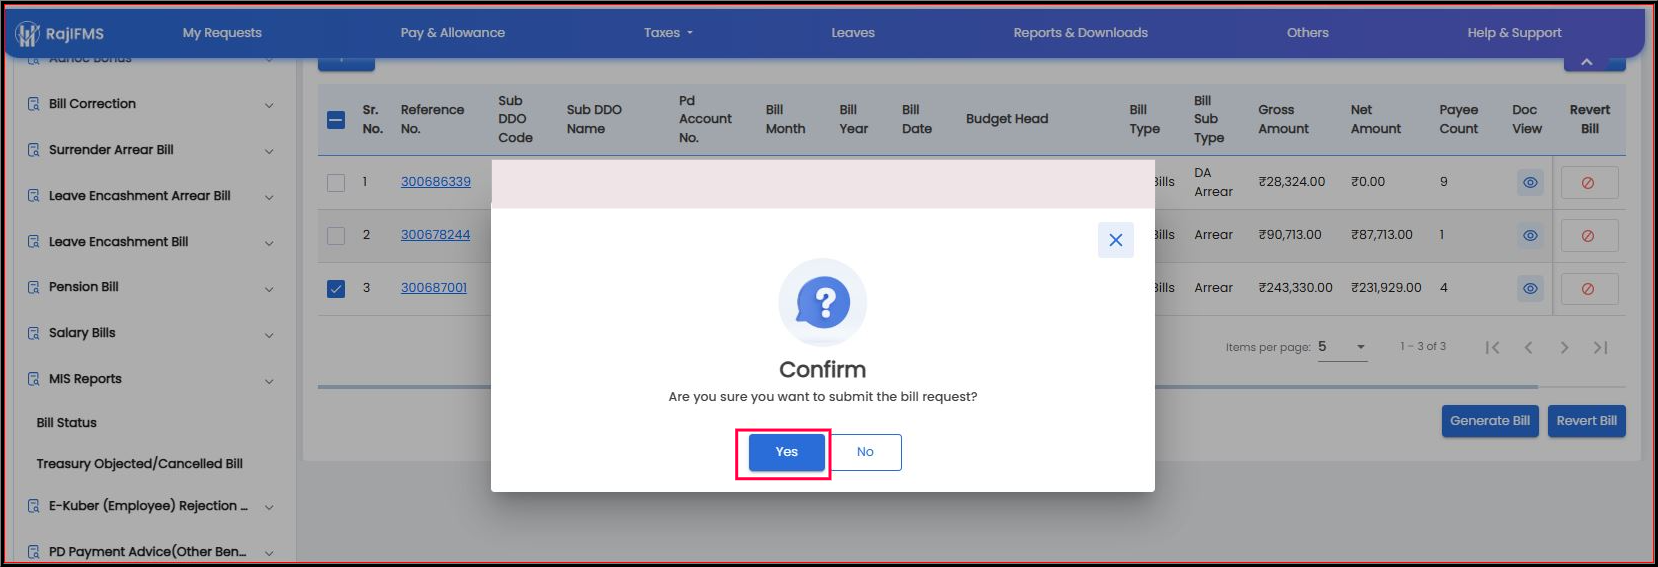Expand the Pension Bill chevron
This screenshot has height=567, width=1658.
269,289
